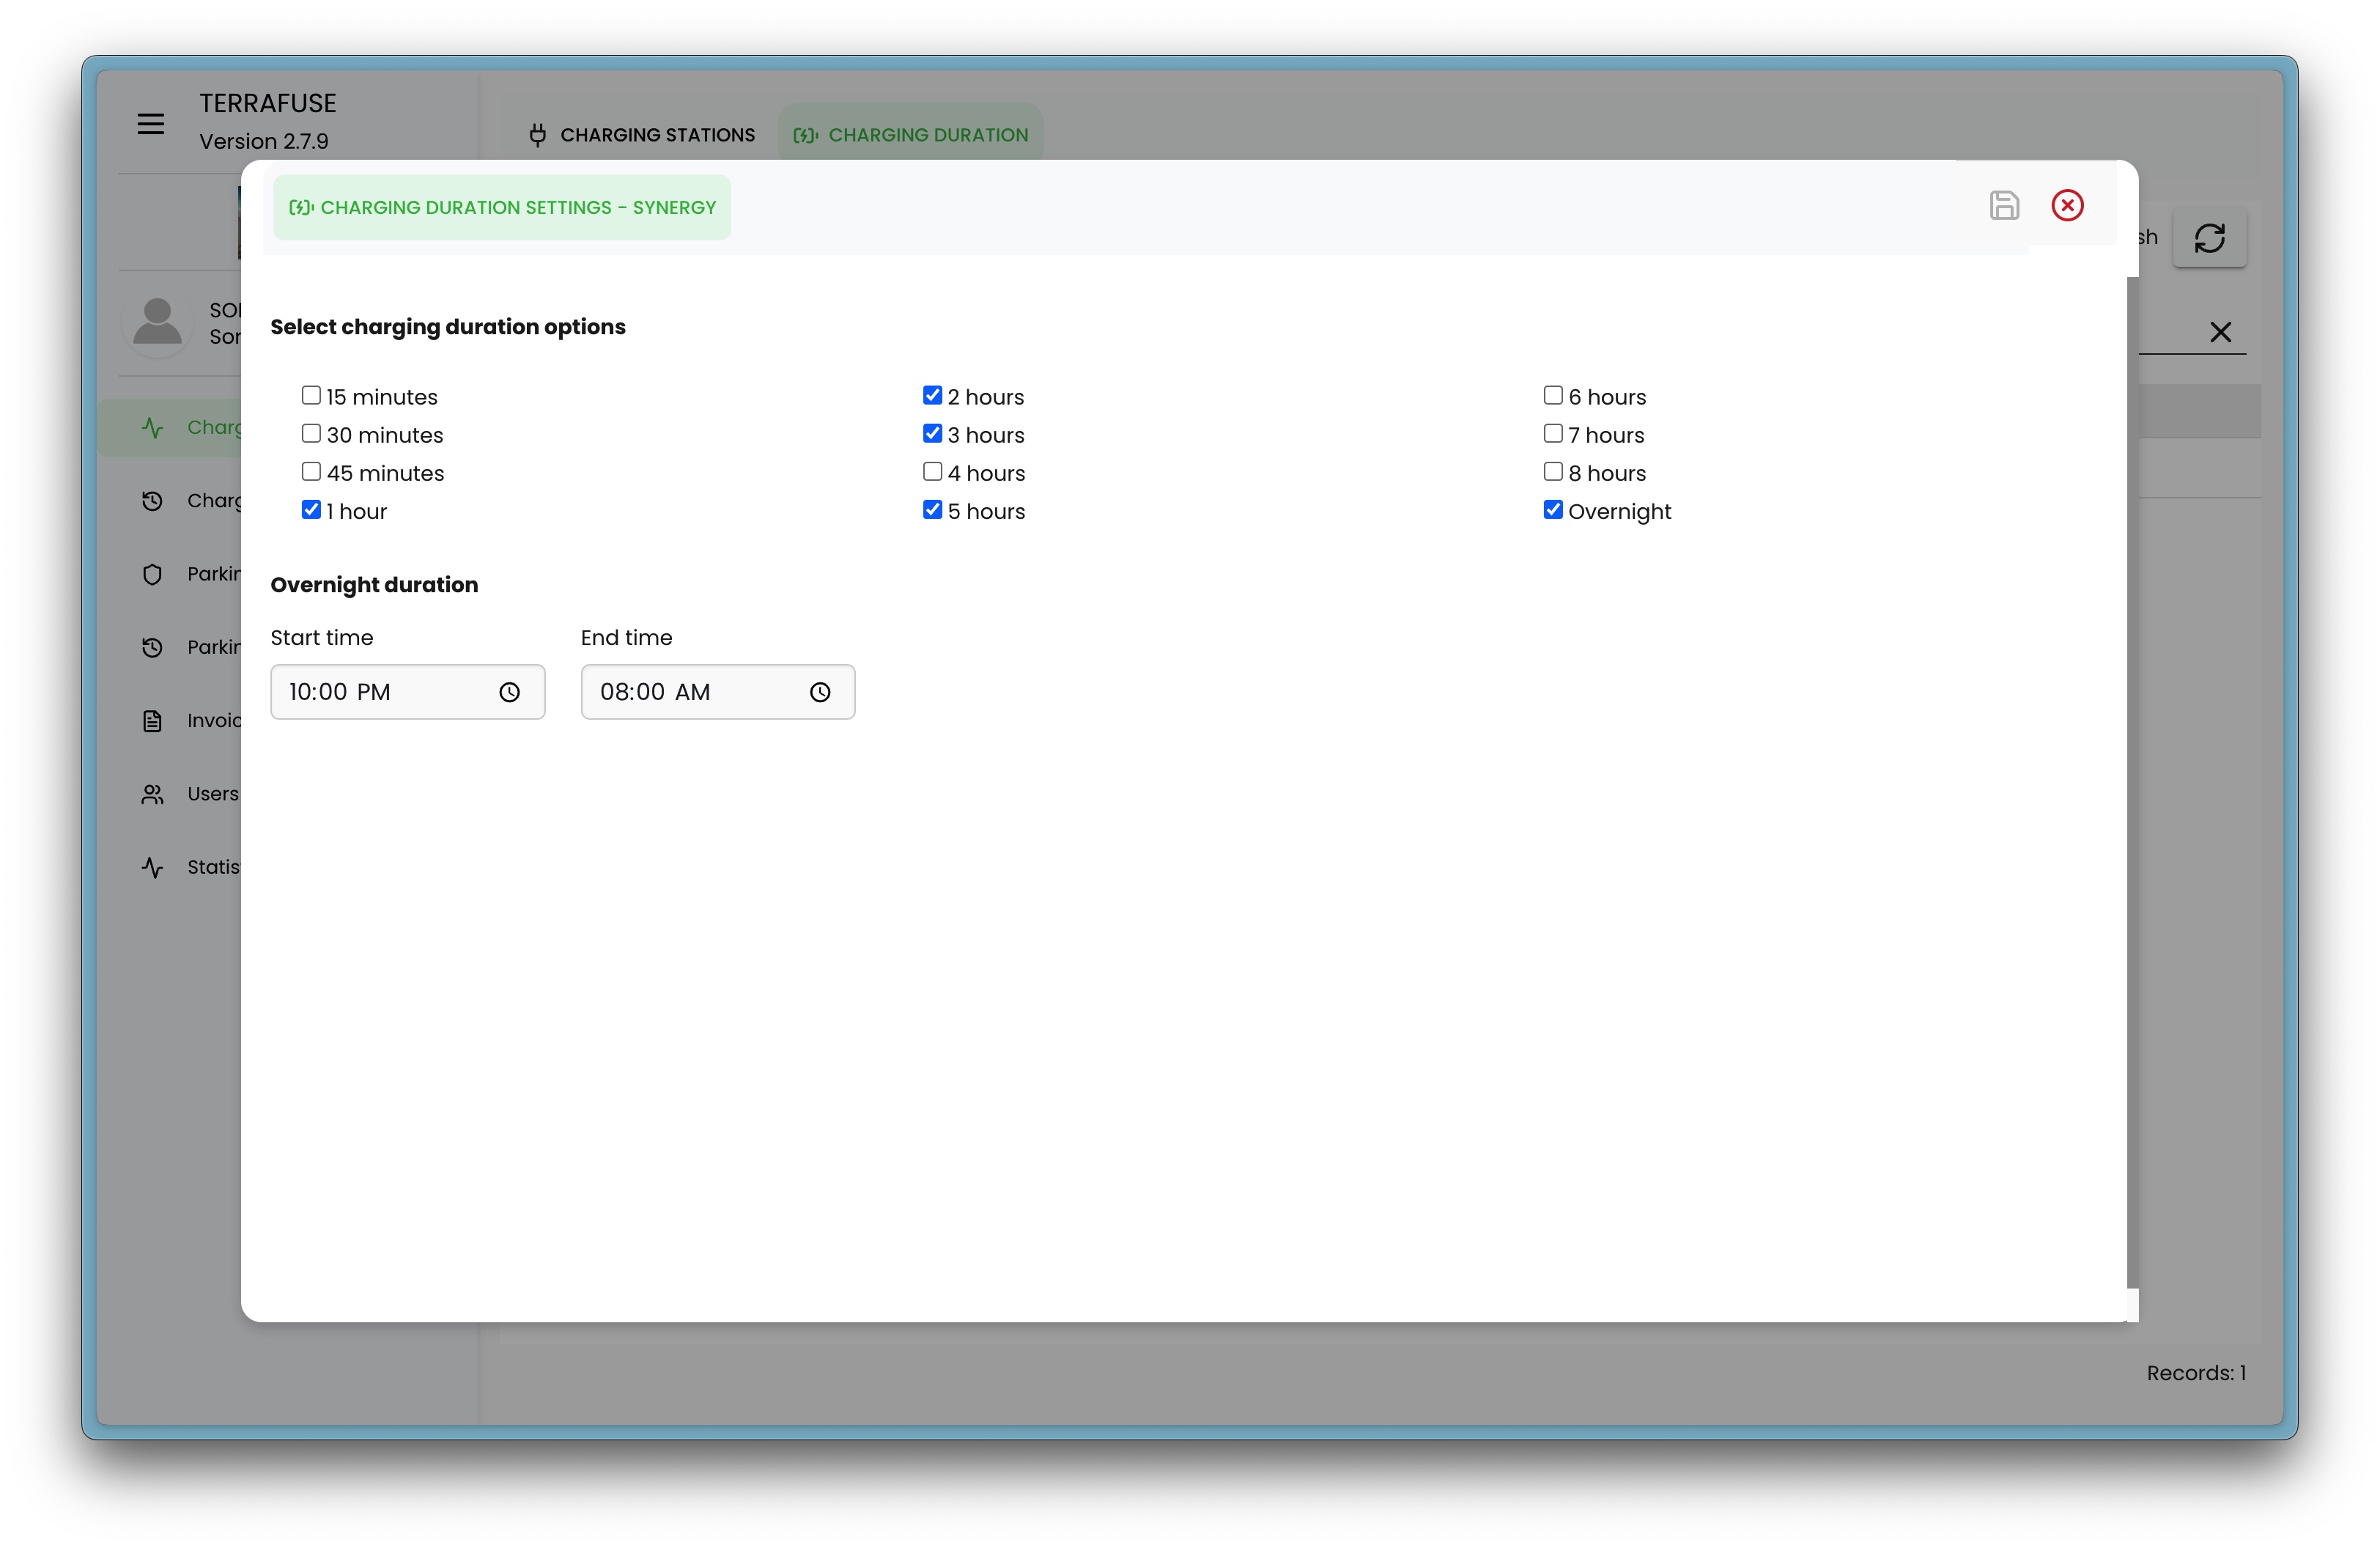Uncheck the 2 hours option
Viewport: 2380px width, 1548px height.
point(932,396)
